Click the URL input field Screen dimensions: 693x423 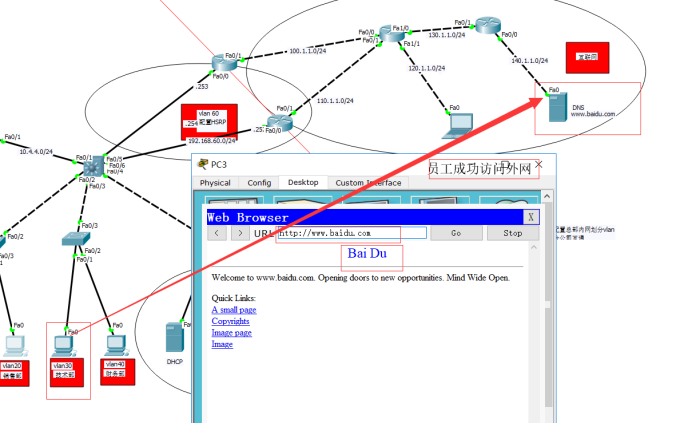coord(352,233)
